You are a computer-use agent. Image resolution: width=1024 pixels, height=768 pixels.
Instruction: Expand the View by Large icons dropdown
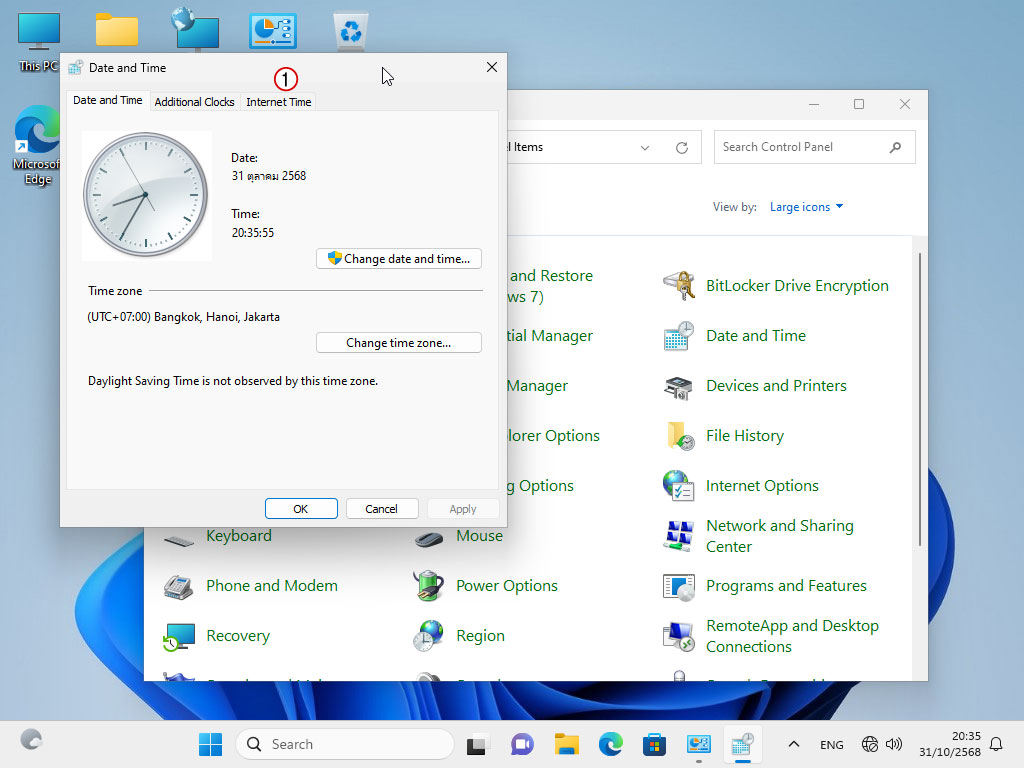[x=806, y=207]
